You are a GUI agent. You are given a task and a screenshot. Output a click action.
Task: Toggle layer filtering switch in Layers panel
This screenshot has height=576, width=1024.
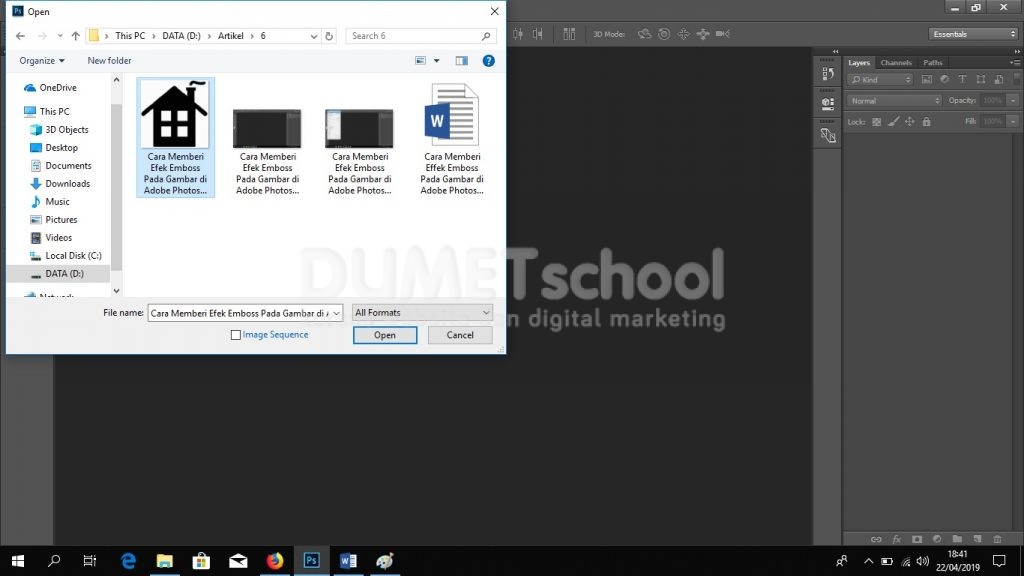(x=1016, y=80)
